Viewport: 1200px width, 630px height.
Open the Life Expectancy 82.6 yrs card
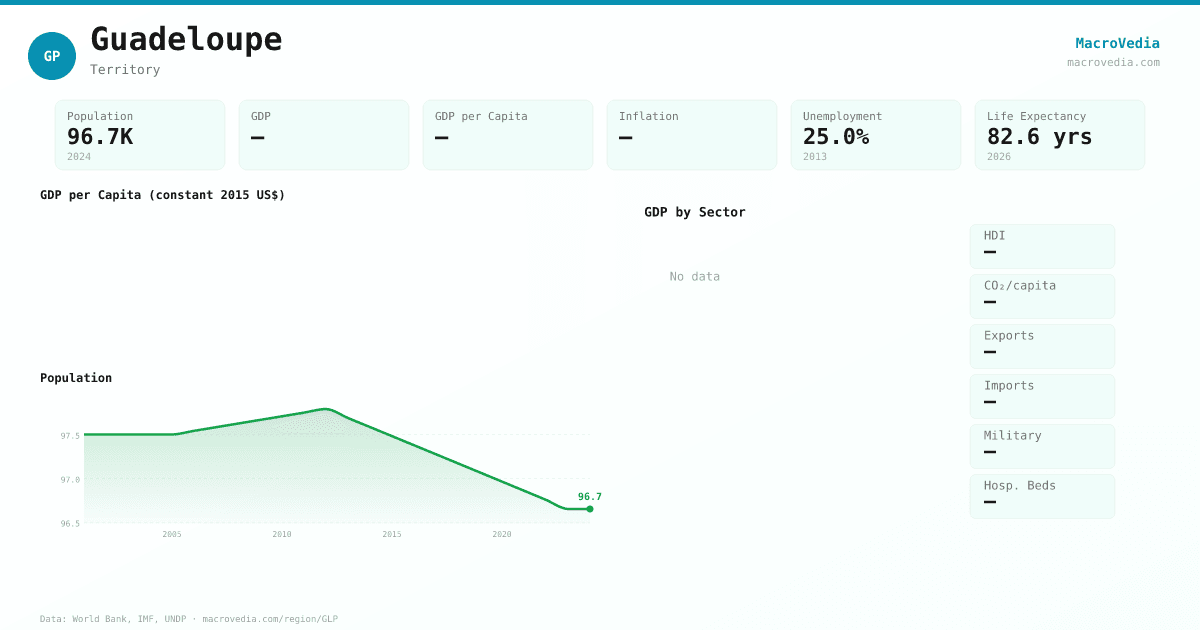1060,135
